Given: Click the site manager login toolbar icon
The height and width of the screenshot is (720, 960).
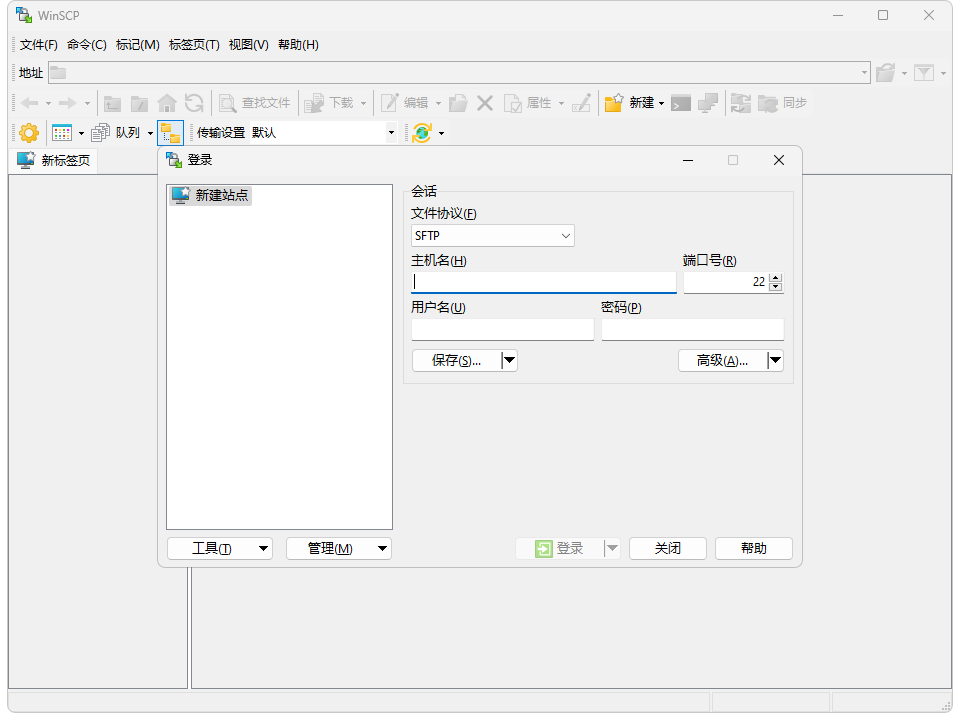Looking at the screenshot, I should coord(170,132).
